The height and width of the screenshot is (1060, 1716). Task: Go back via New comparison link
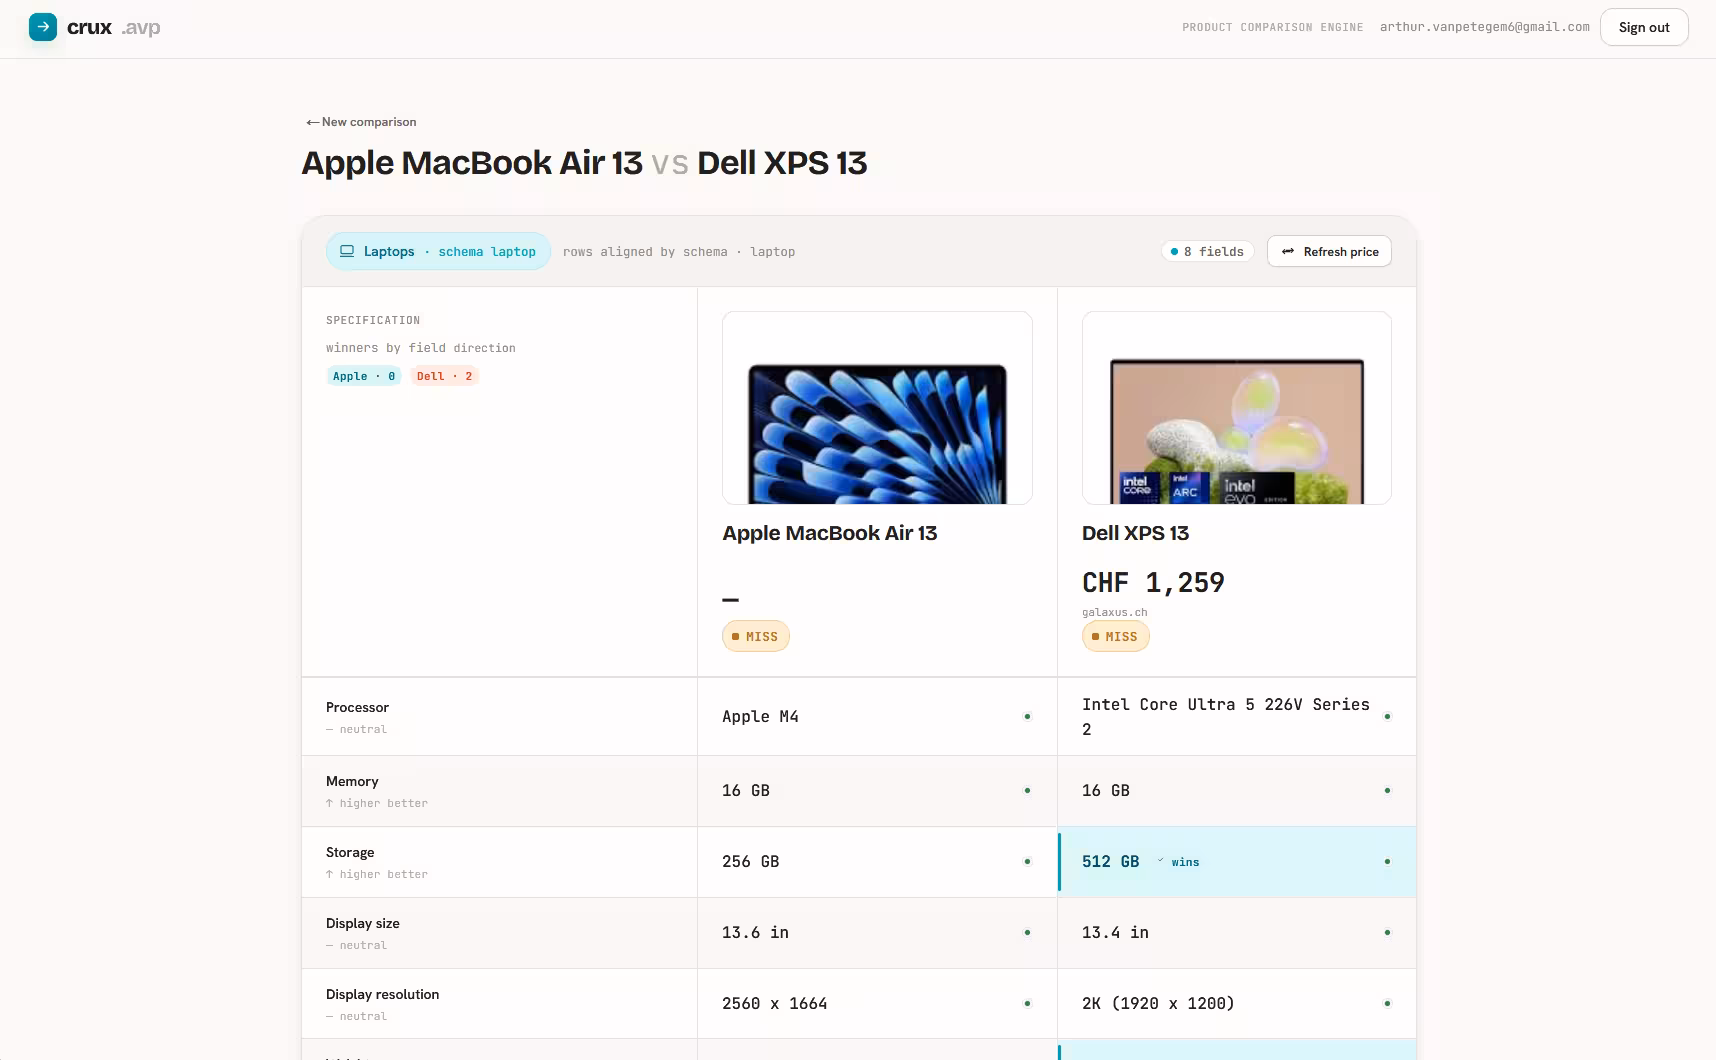point(361,122)
